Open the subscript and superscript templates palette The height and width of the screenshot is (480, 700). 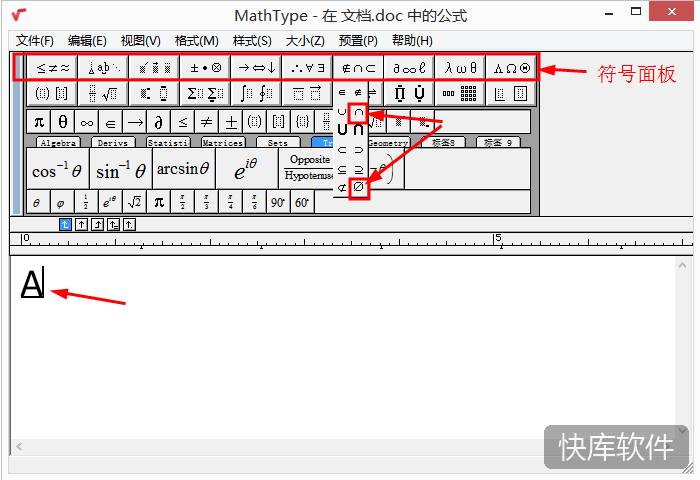[154, 94]
